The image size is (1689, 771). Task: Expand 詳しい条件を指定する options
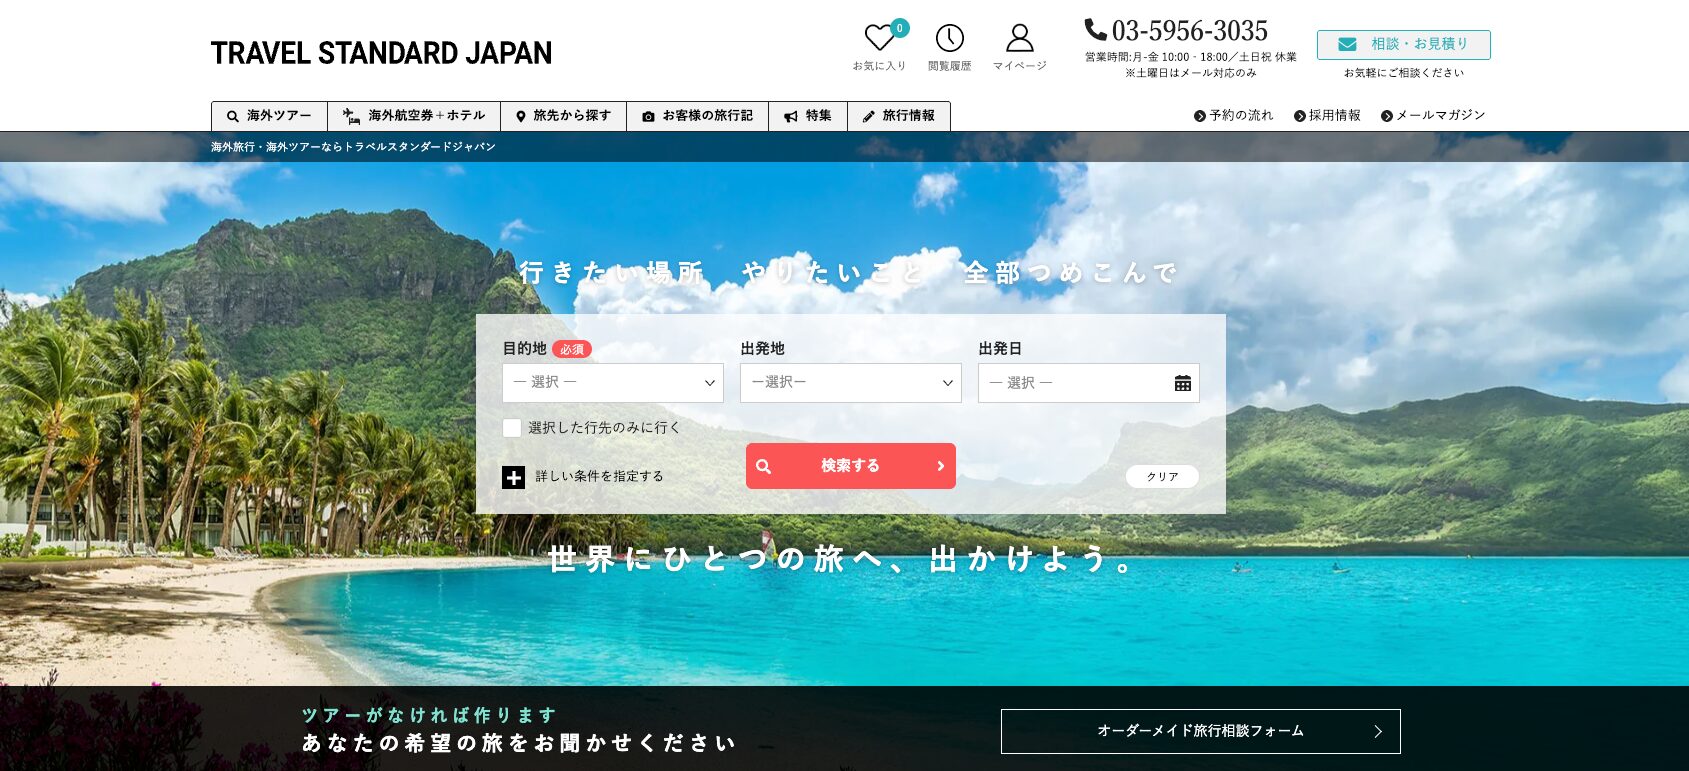click(599, 477)
